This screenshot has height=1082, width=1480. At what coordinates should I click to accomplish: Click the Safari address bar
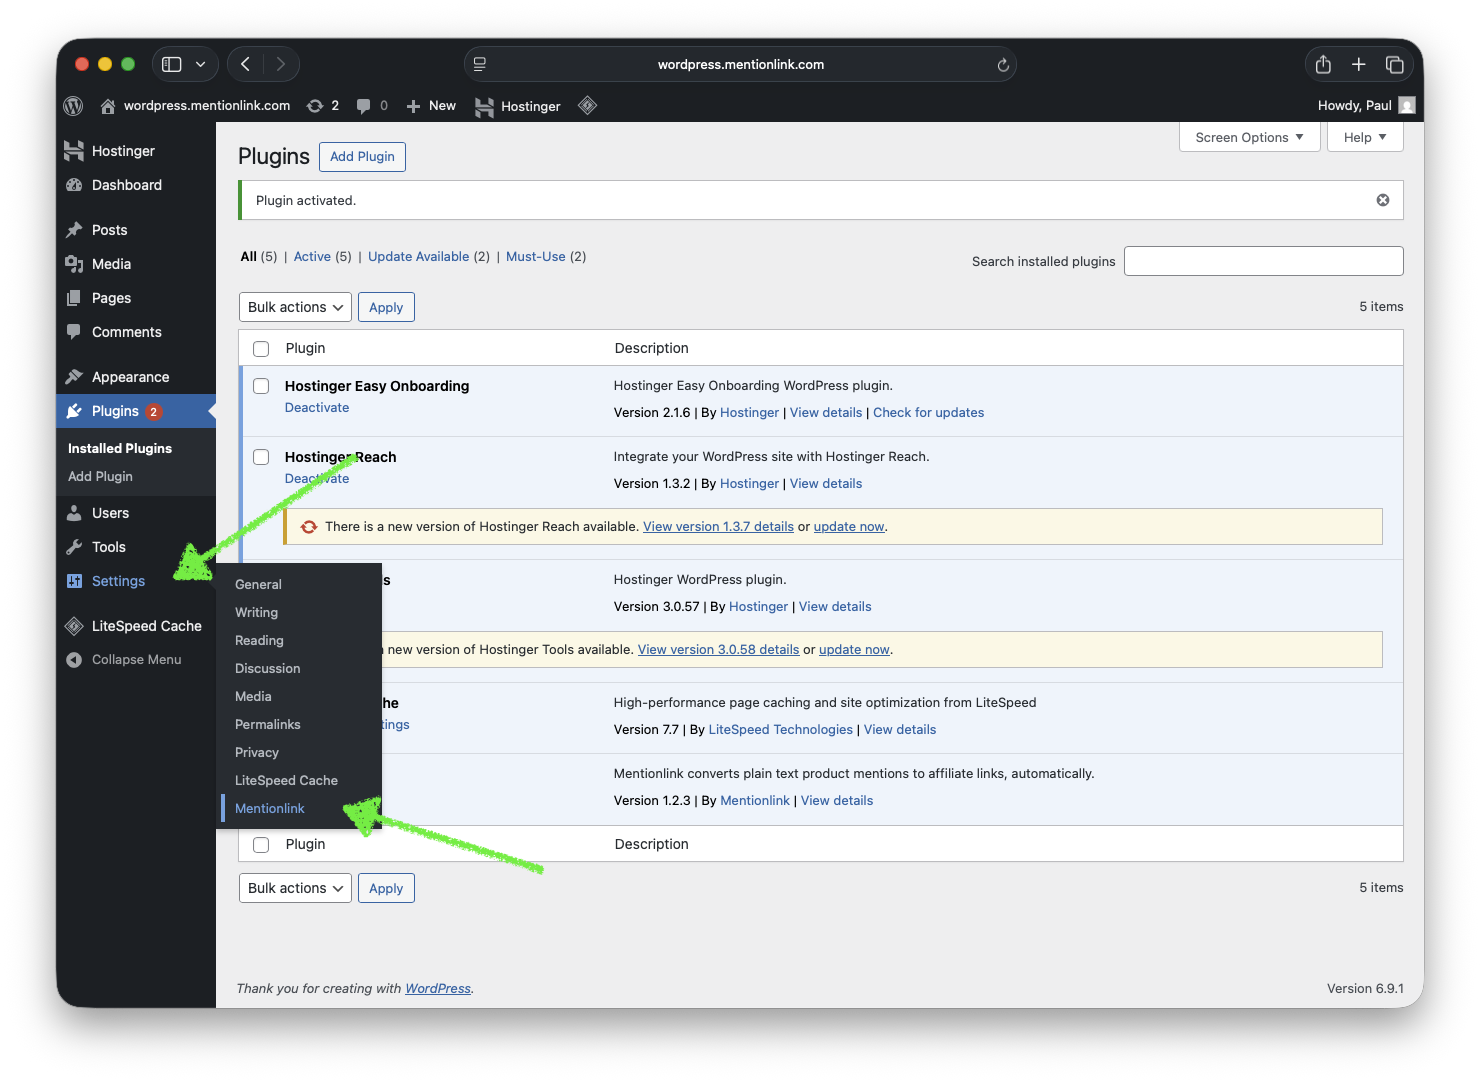(x=740, y=64)
